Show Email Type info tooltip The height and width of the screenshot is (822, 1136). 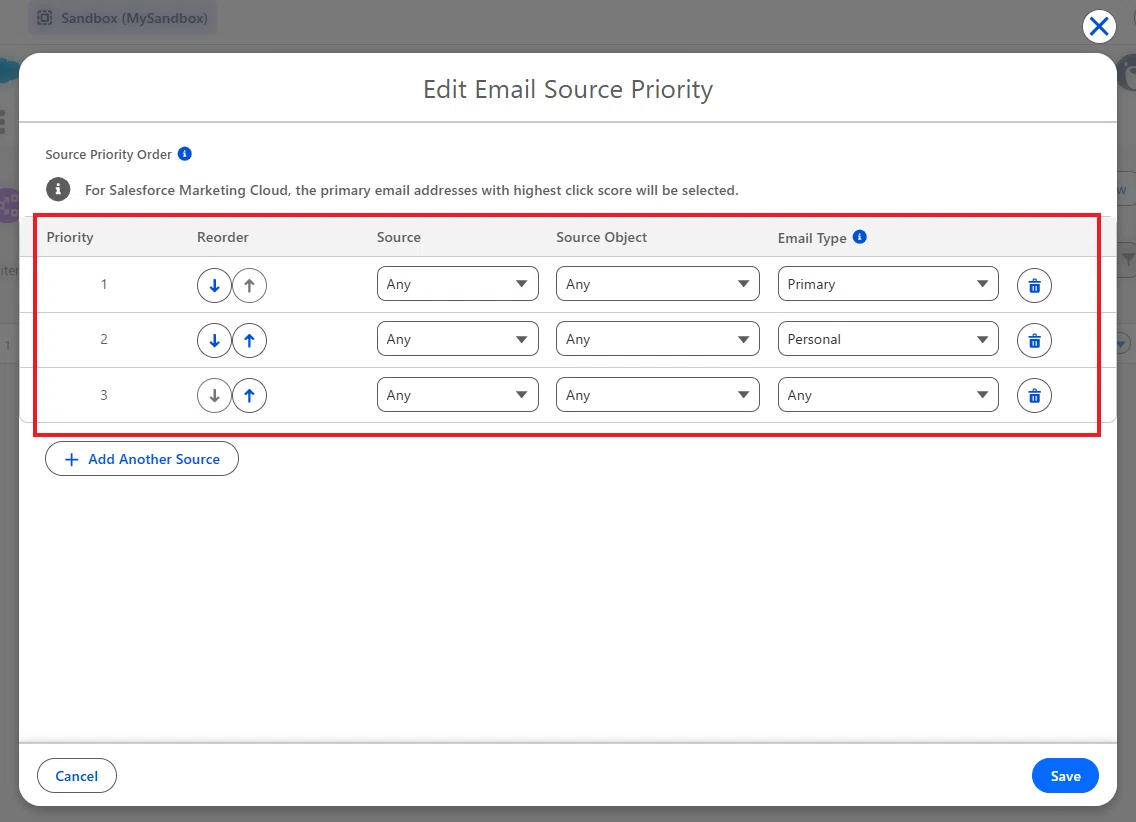(x=859, y=237)
